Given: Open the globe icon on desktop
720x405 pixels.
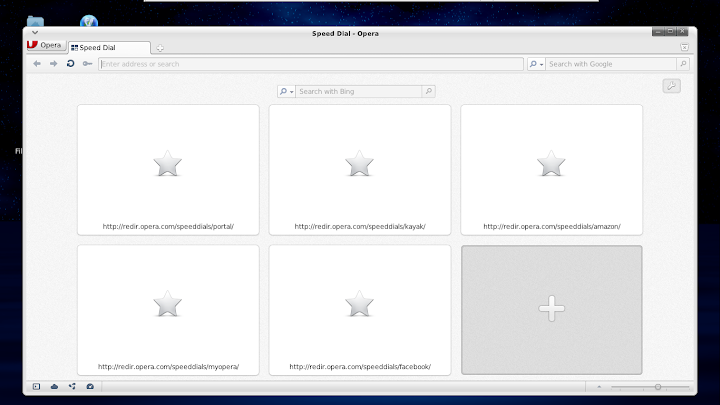Looking at the screenshot, I should tap(89, 21).
